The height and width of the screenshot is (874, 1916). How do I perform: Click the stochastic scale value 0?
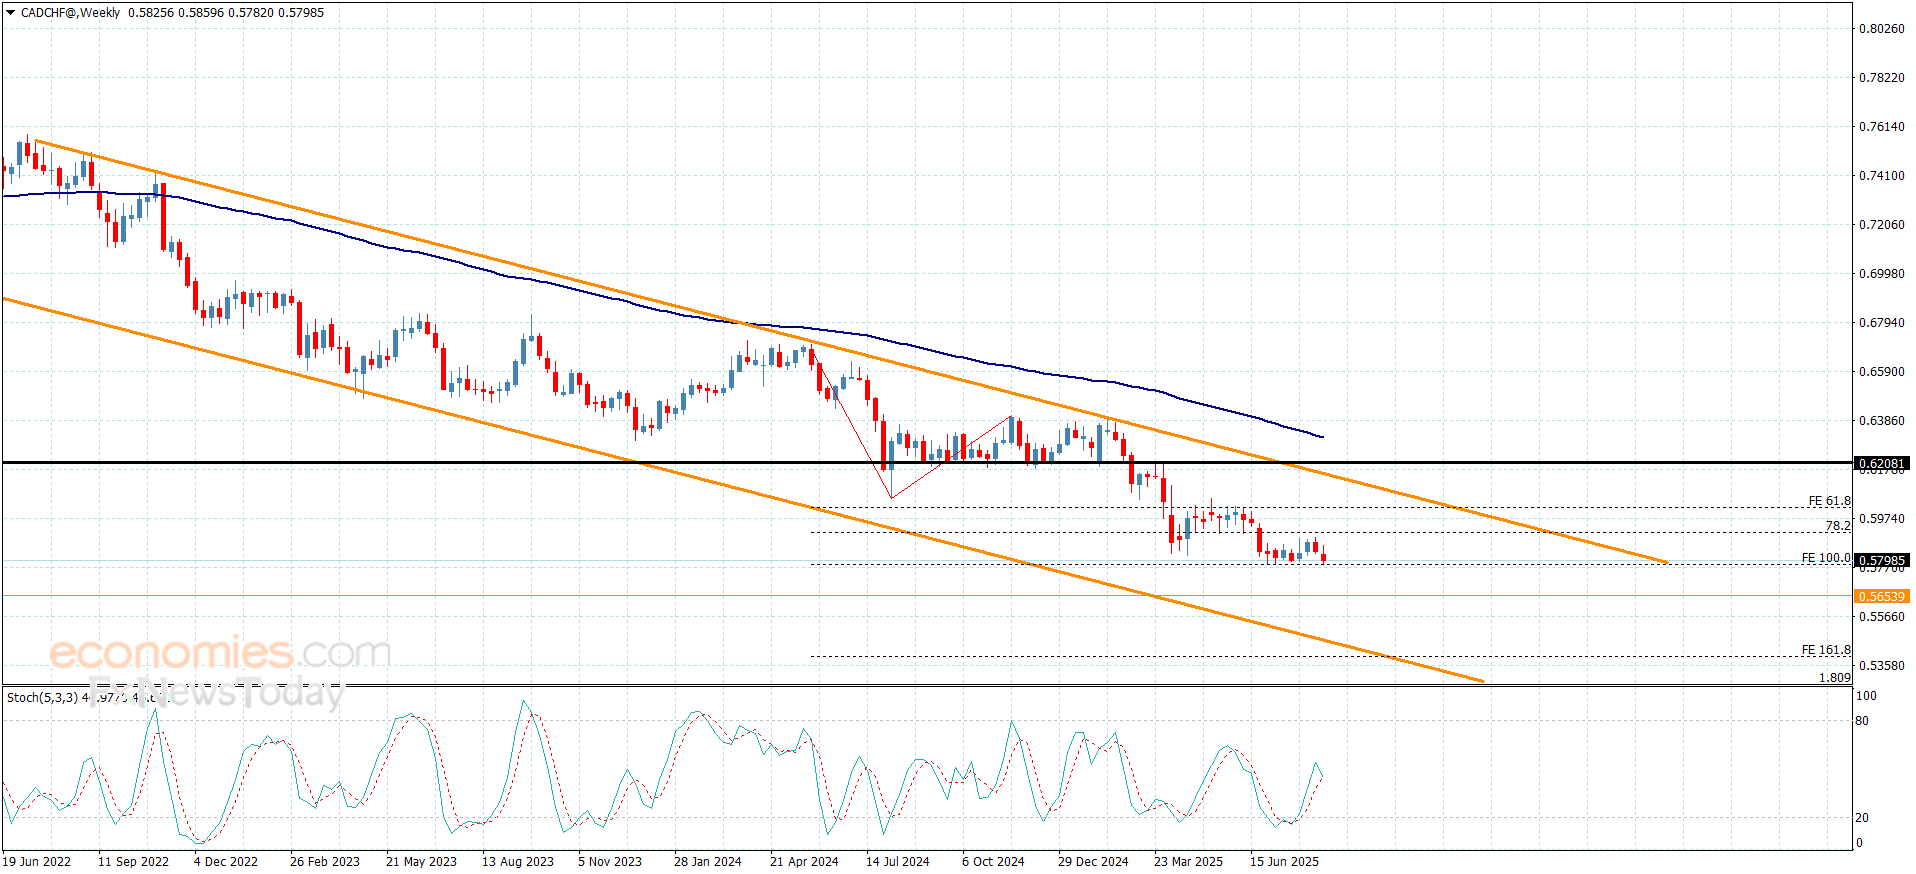click(1859, 843)
